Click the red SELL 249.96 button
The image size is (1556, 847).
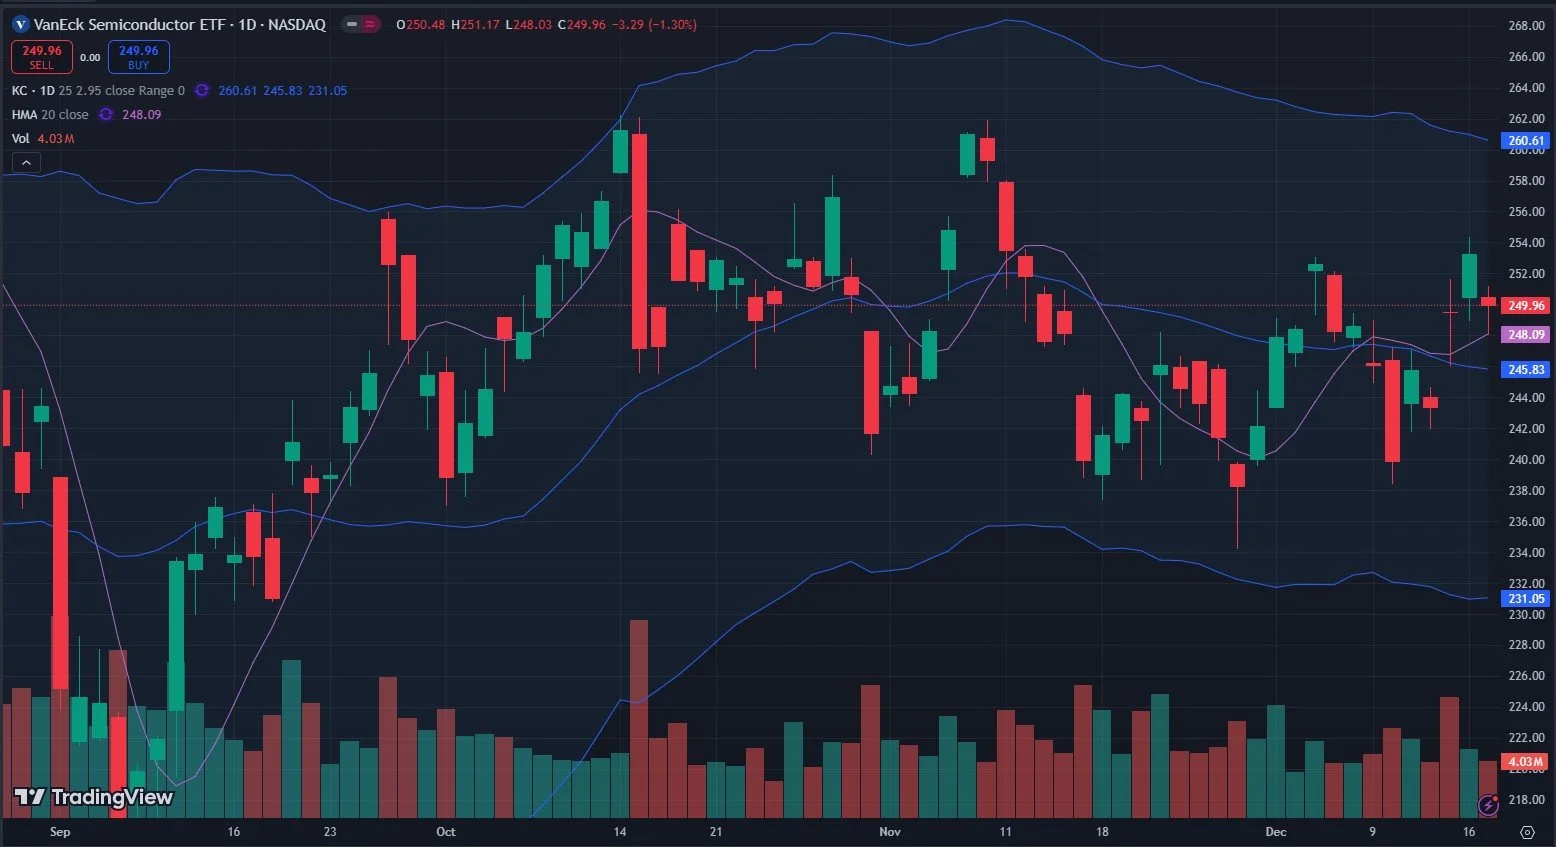pos(42,57)
